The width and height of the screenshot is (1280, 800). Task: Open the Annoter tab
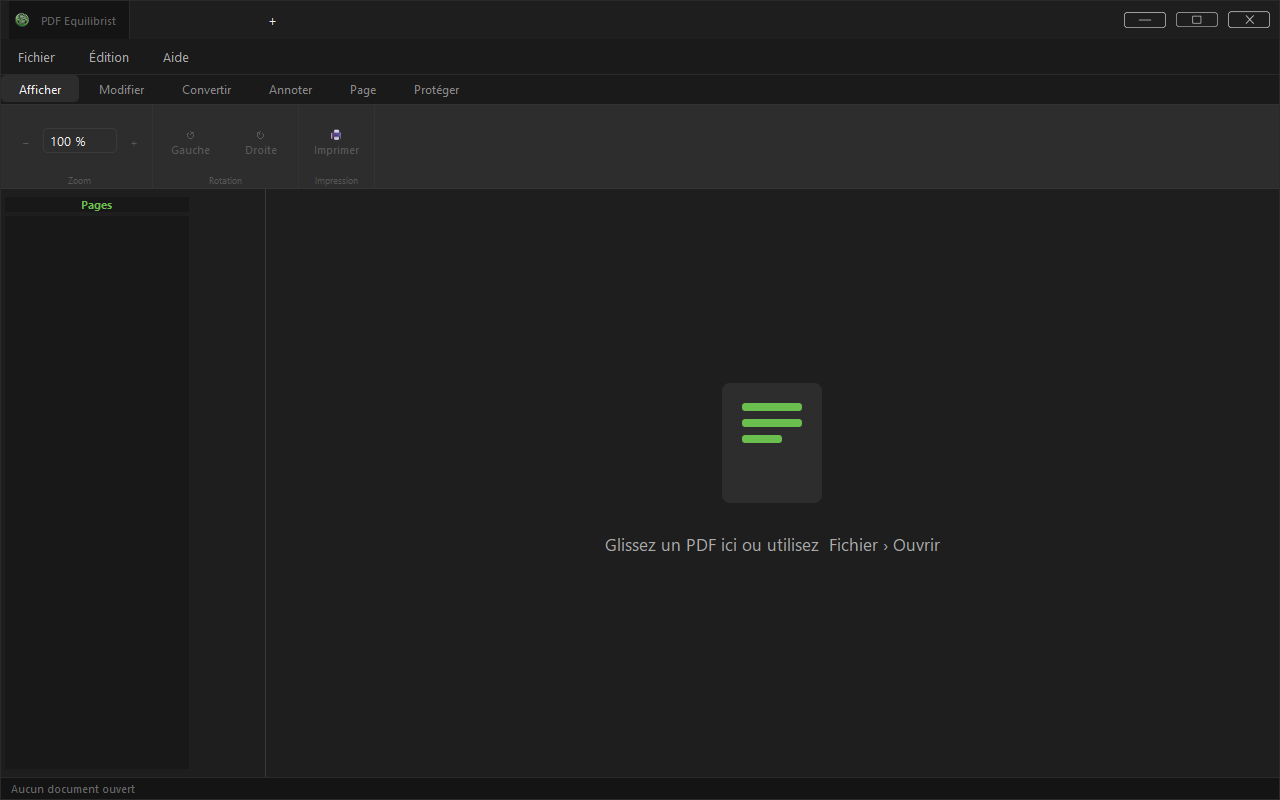(x=291, y=89)
